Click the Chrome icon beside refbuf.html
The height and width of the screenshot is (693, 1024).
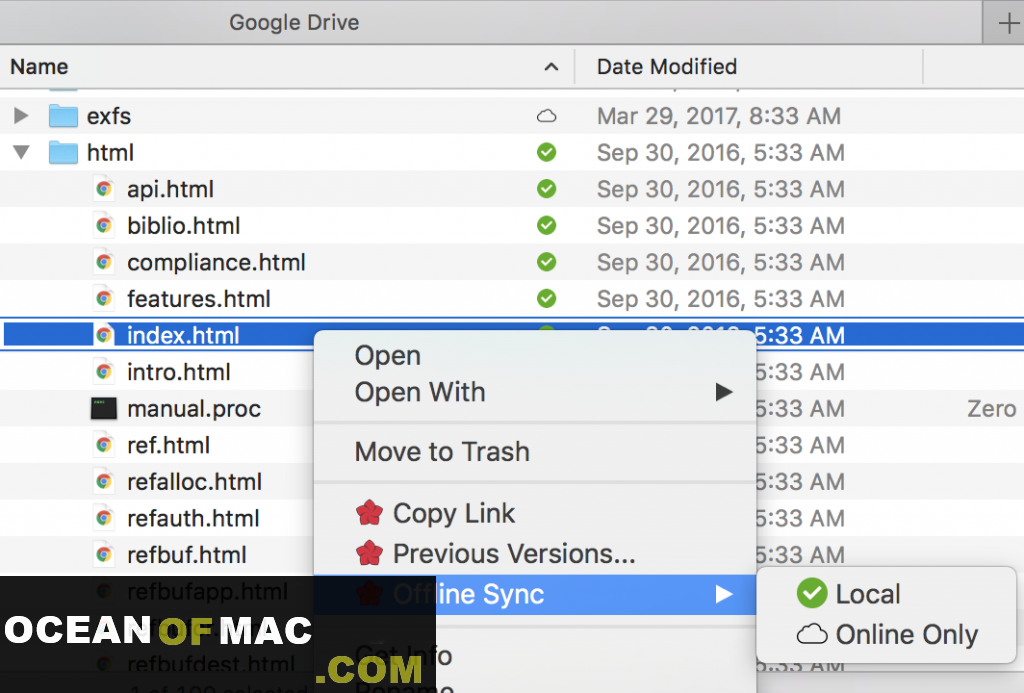[103, 555]
